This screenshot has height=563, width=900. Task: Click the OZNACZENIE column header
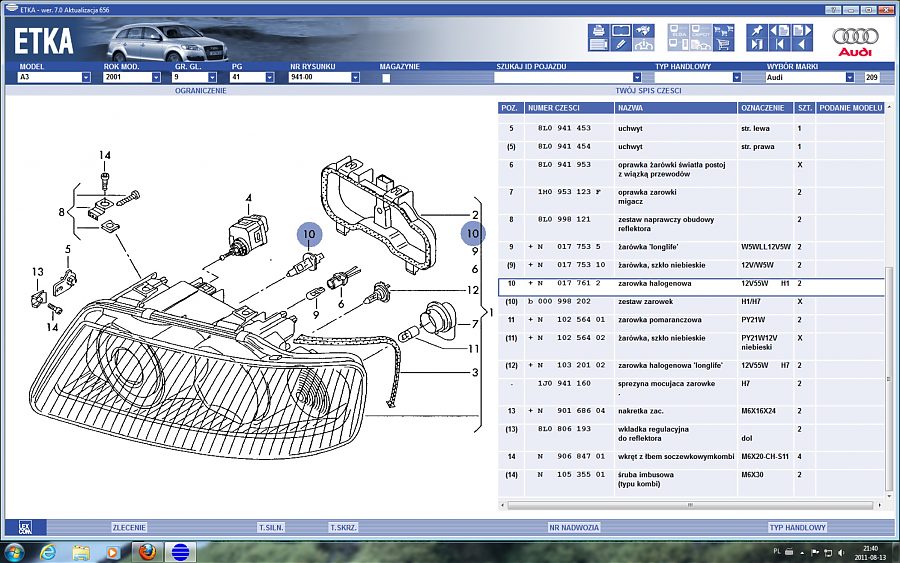[765, 108]
